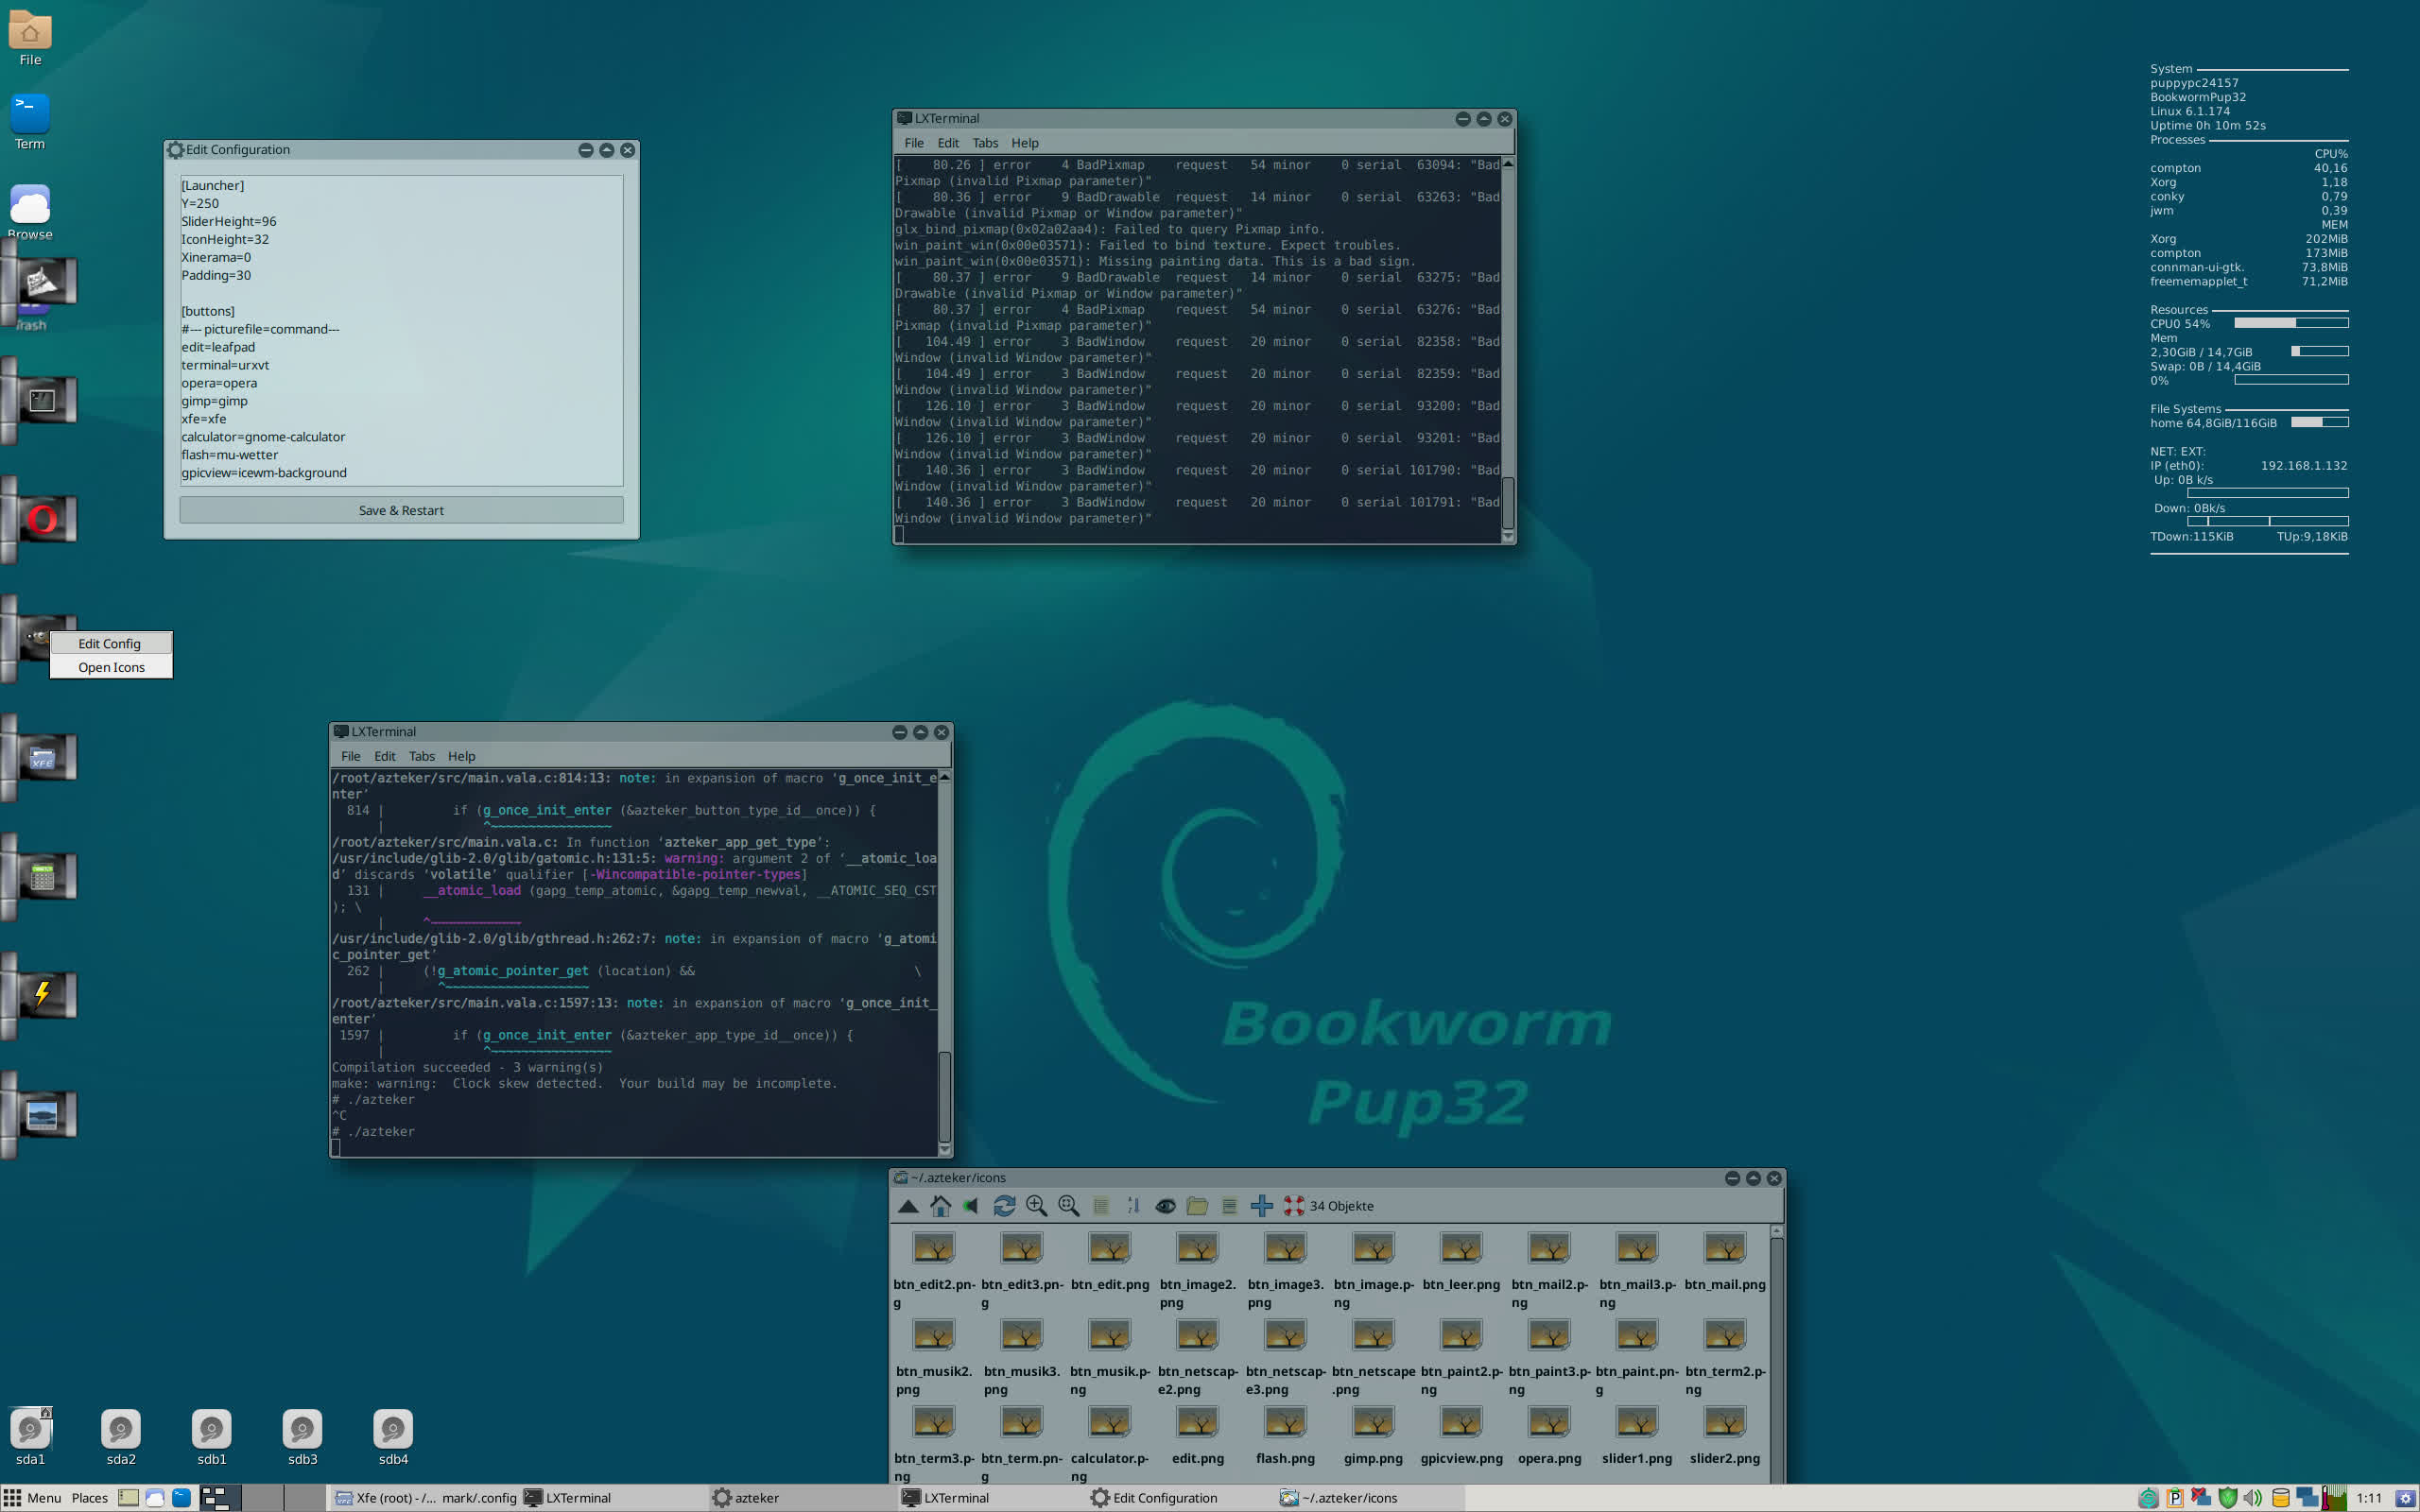This screenshot has height=1512, width=2420.
Task: Click the sort A-Z toolbar icon
Action: pos(1133,1206)
